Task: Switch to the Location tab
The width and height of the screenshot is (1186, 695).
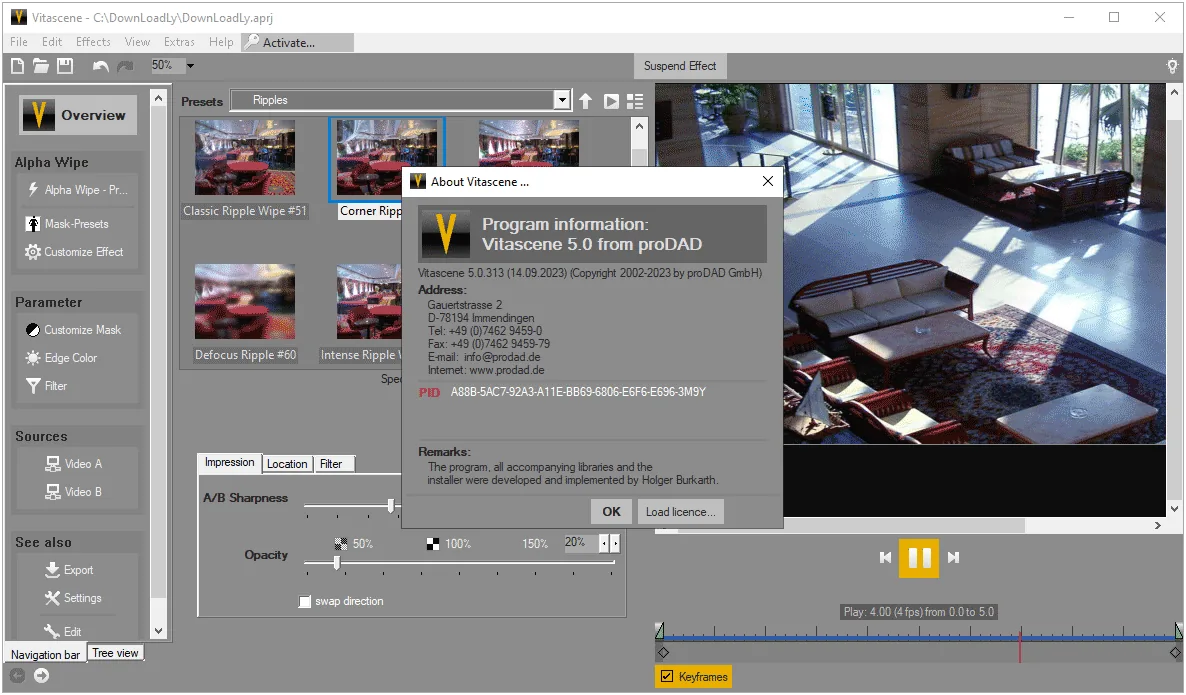Action: pos(287,464)
